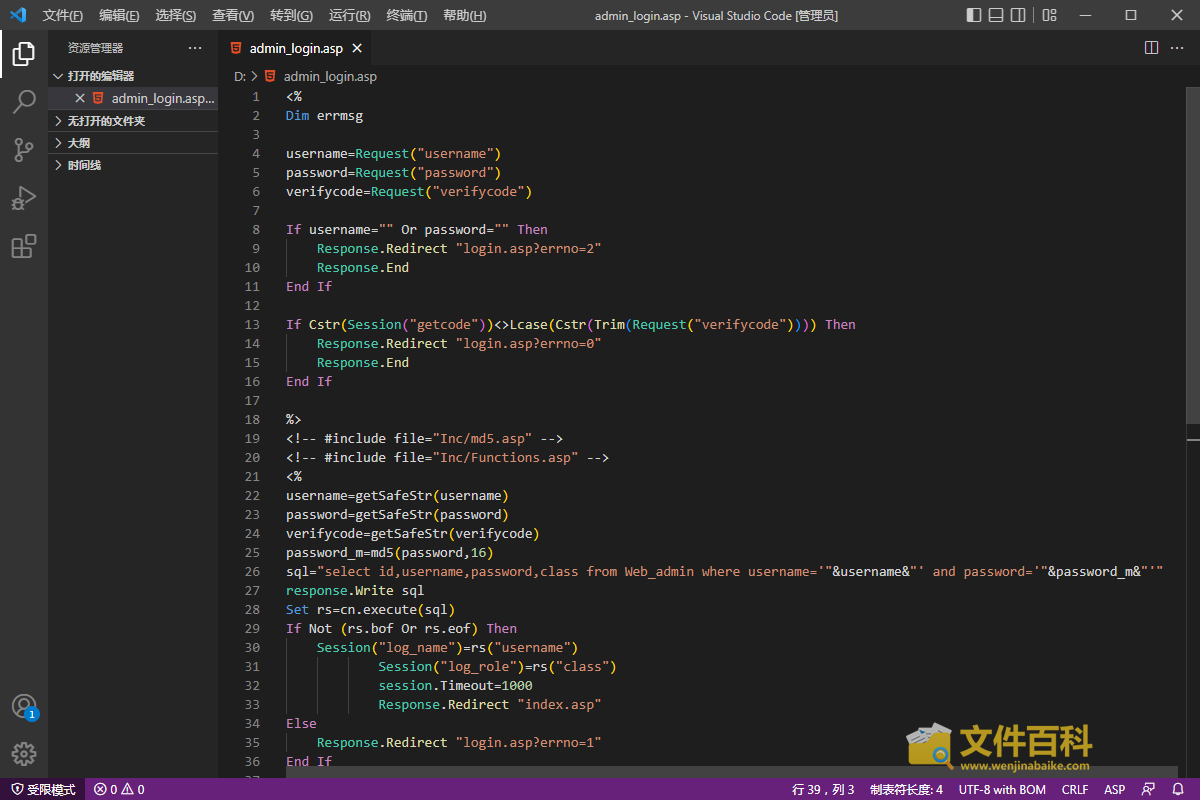Change ASP language mode in status bar
Screen dimensions: 1200x800
[x=1114, y=789]
